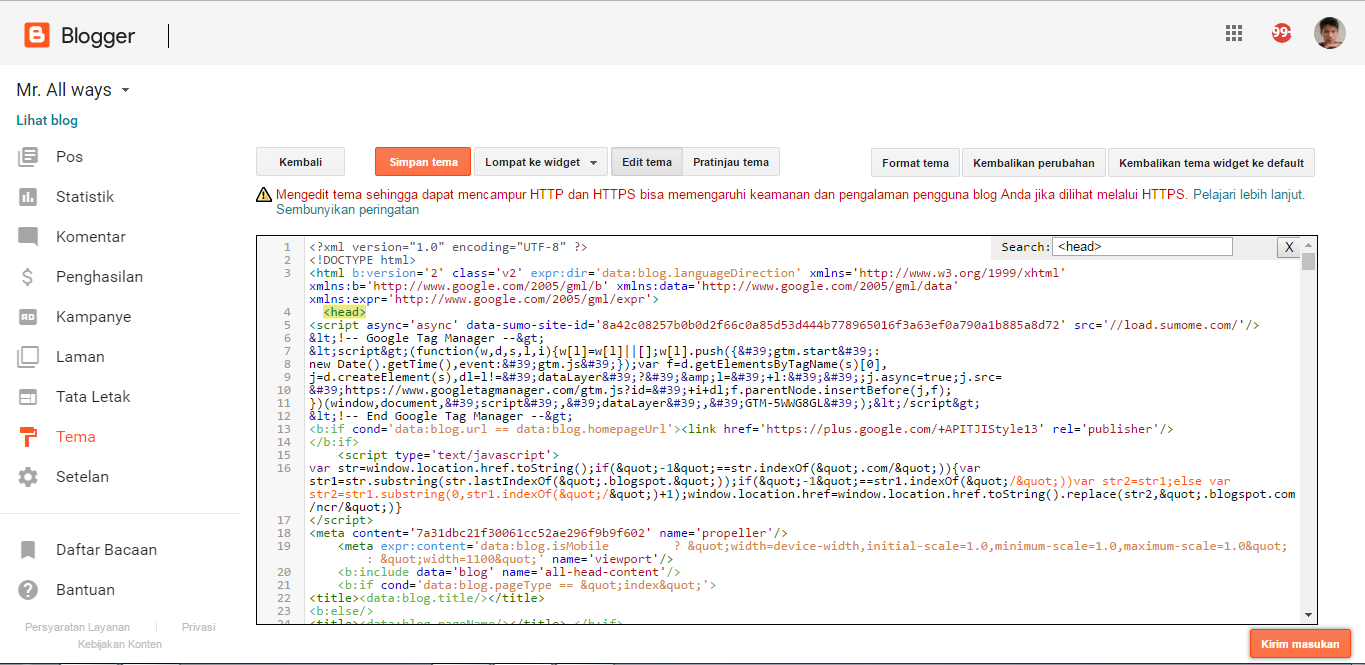Click the Kirim masukan feedback button
The width and height of the screenshot is (1365, 665).
pyautogui.click(x=1300, y=644)
